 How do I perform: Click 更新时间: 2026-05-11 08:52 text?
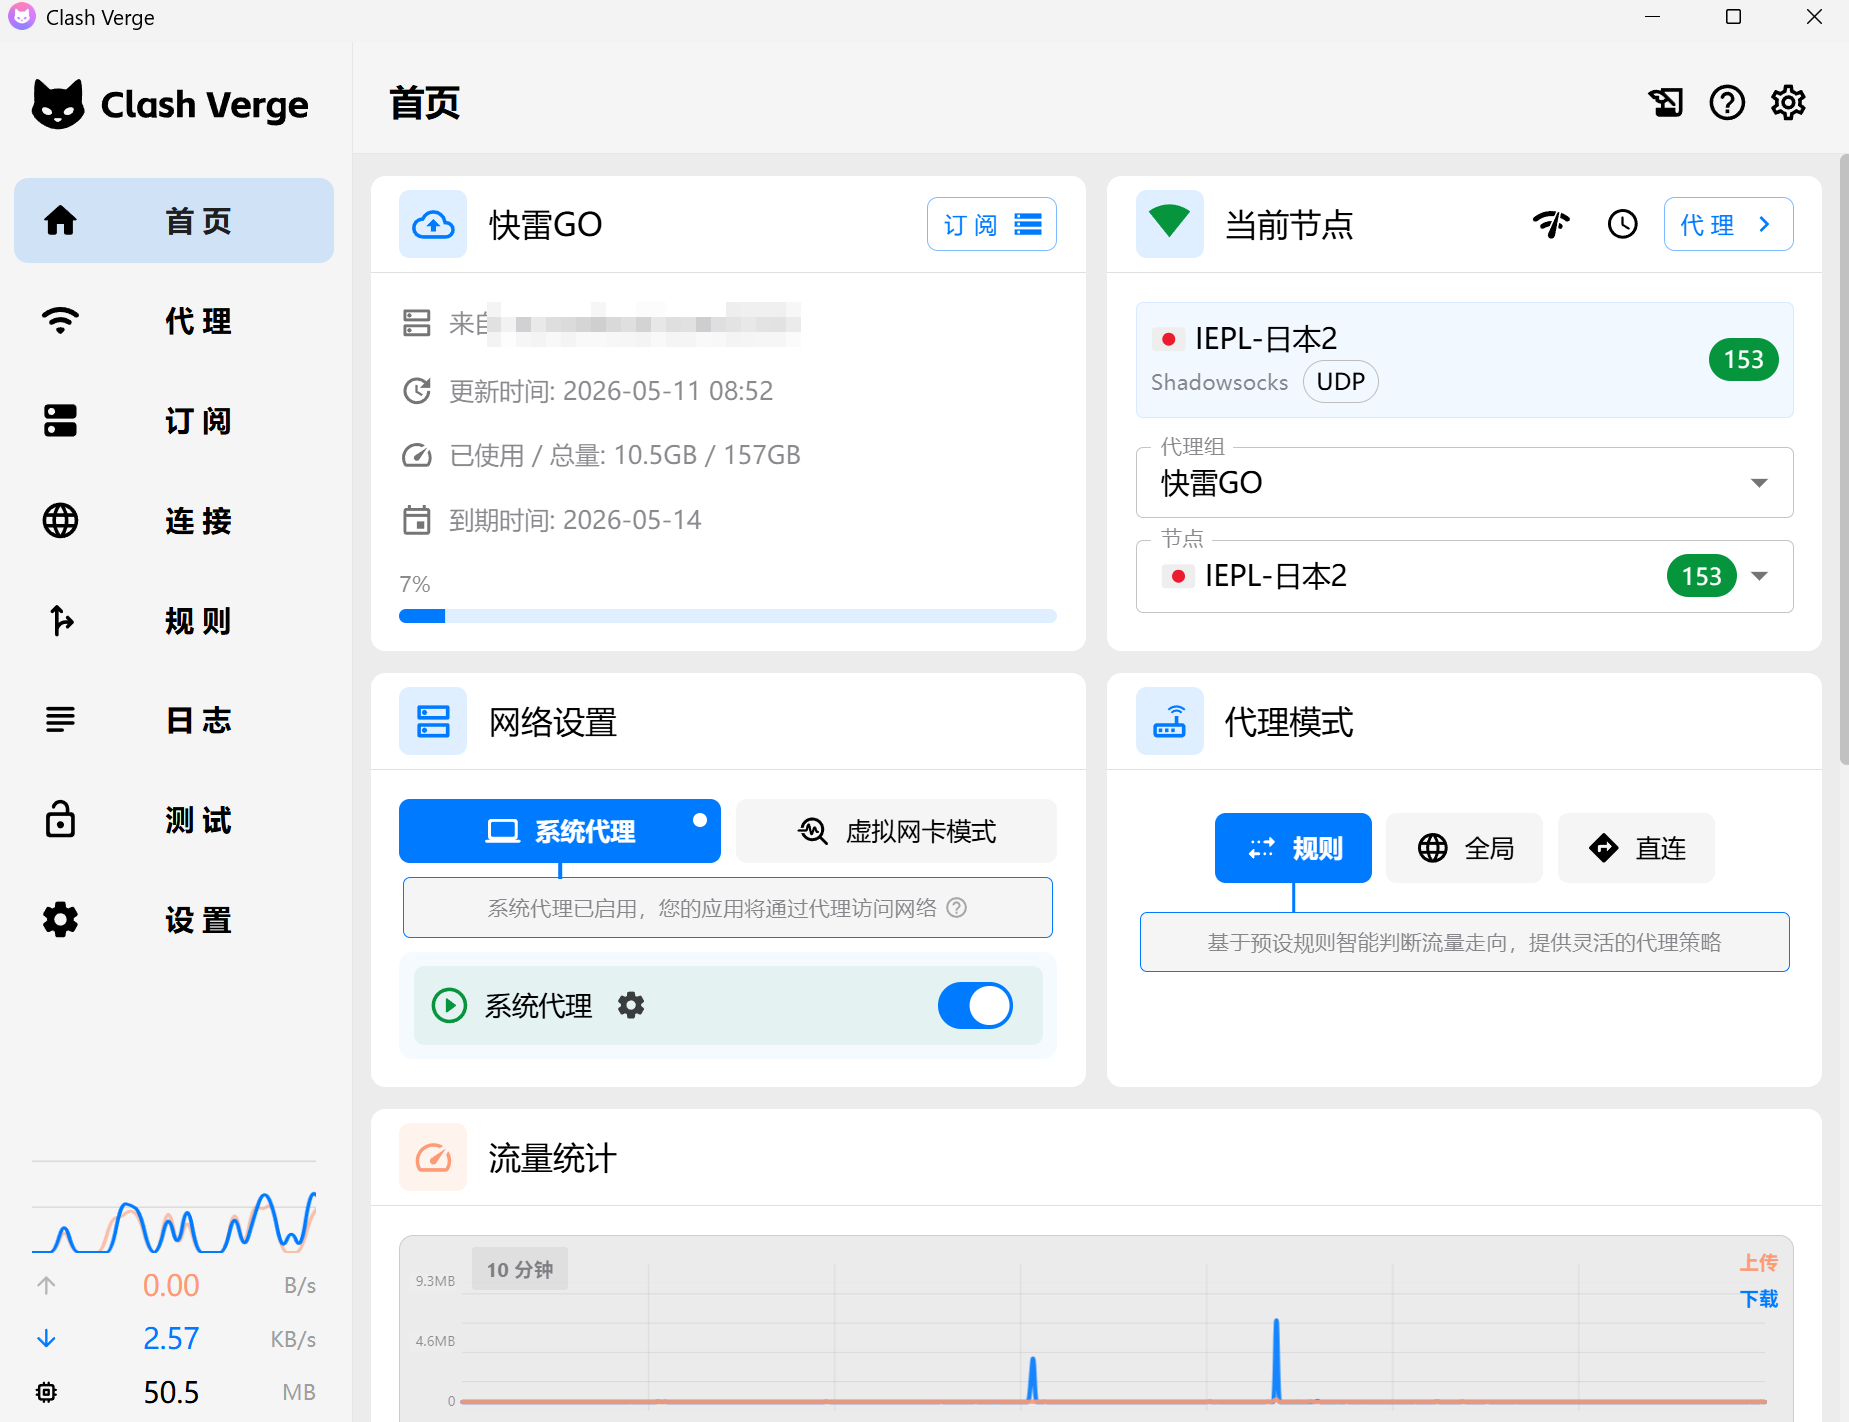[x=611, y=391]
